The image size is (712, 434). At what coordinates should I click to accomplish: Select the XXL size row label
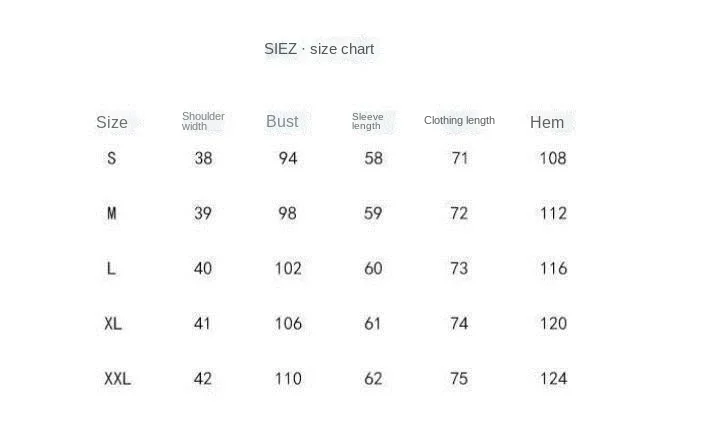(117, 378)
